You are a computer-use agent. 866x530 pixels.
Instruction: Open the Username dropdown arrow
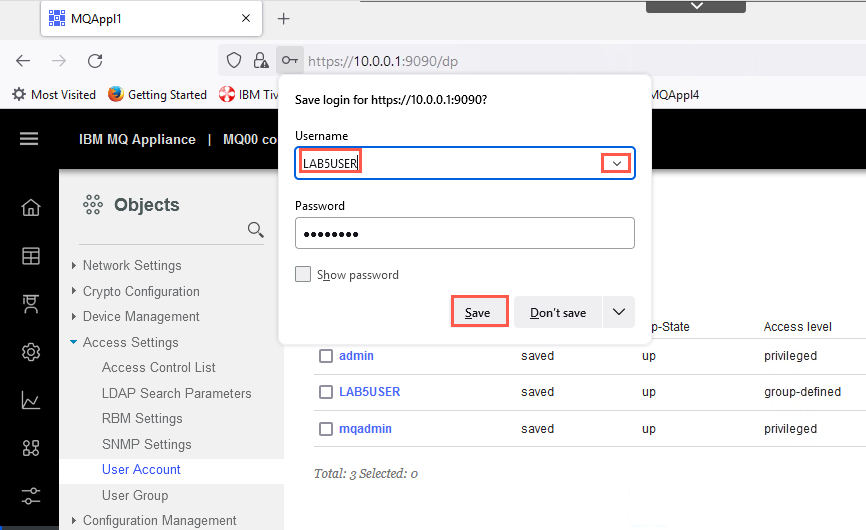[616, 163]
